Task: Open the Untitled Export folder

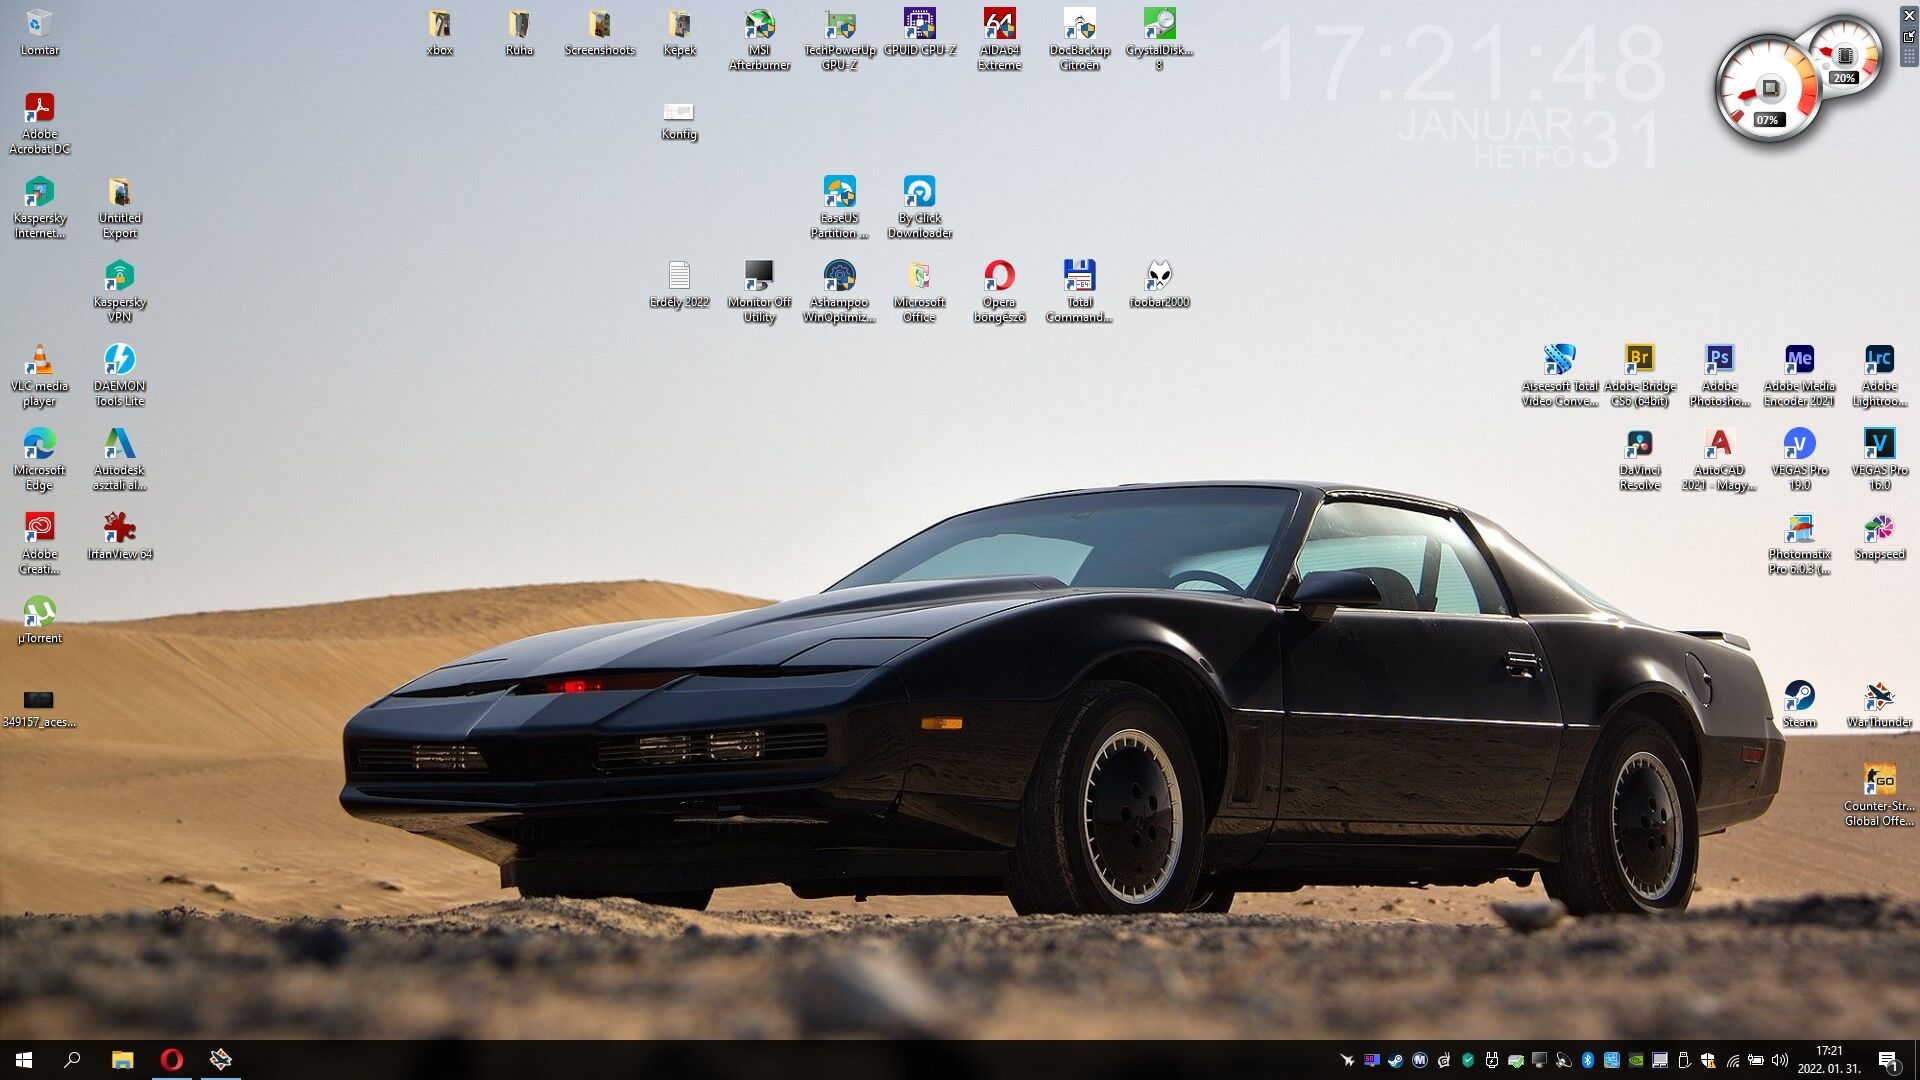Action: [x=119, y=208]
